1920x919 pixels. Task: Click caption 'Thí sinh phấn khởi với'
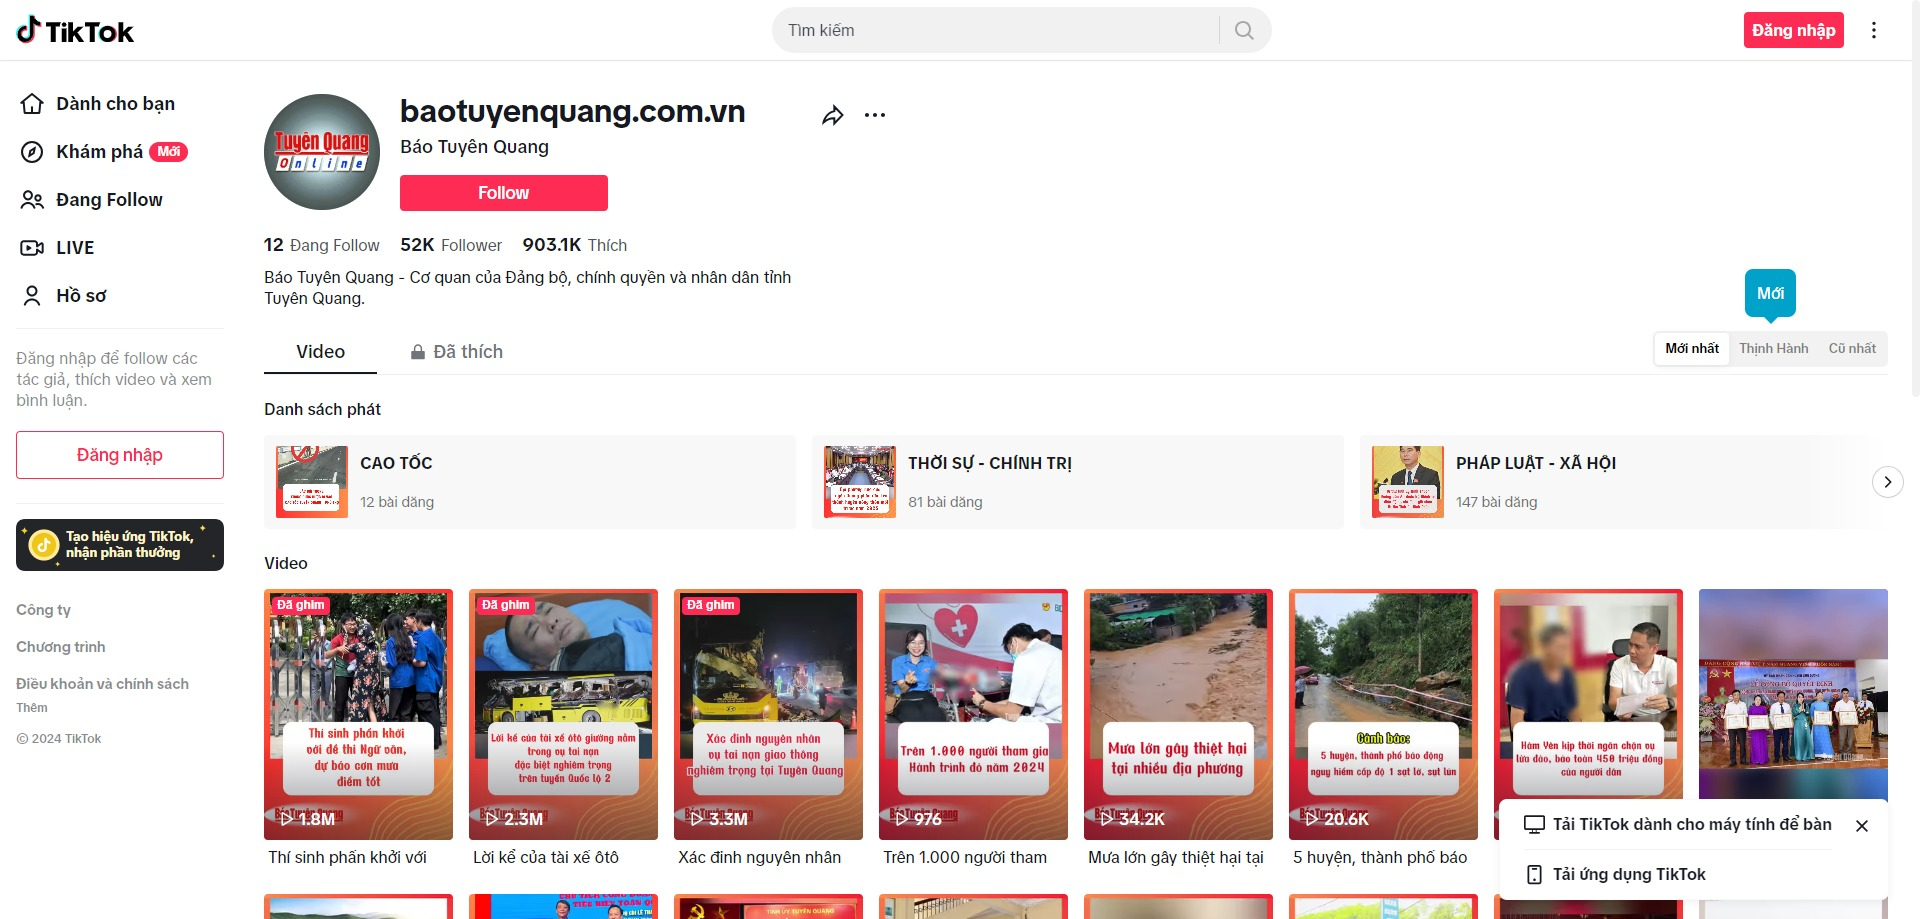348,857
